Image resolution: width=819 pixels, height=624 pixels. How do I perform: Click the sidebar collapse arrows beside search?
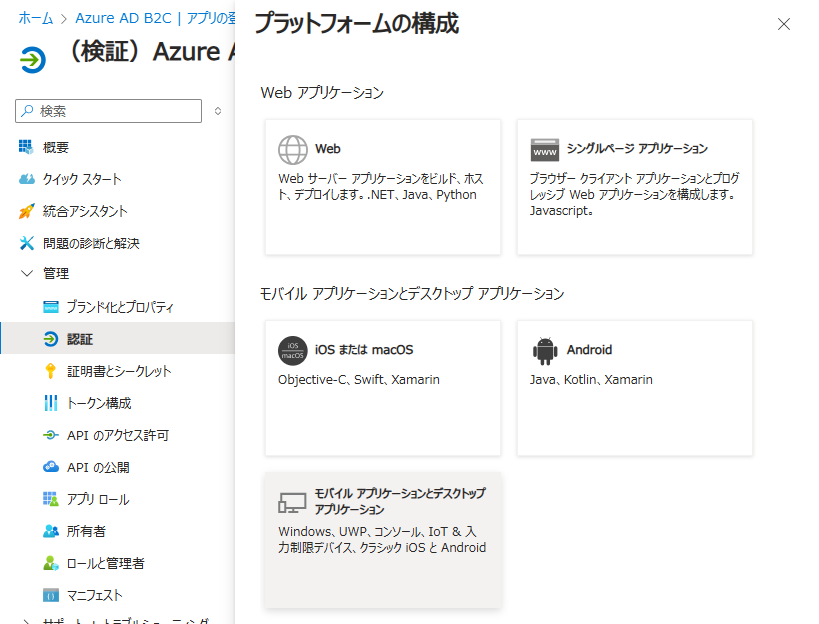click(218, 111)
